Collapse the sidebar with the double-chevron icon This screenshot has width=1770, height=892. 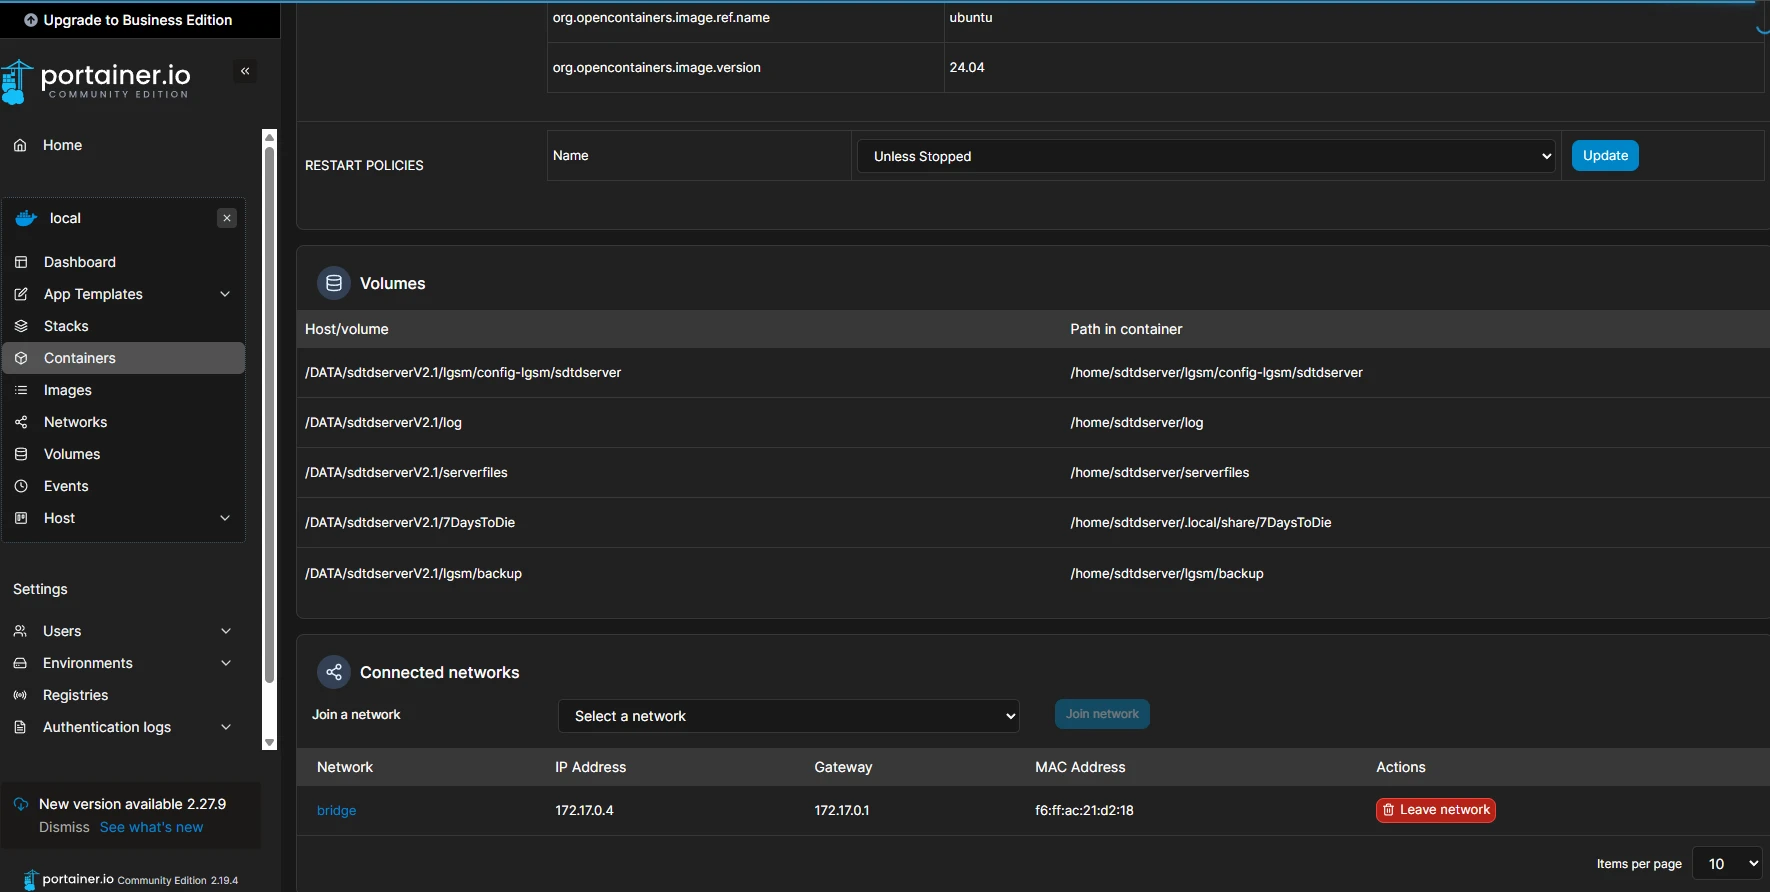[x=245, y=71]
